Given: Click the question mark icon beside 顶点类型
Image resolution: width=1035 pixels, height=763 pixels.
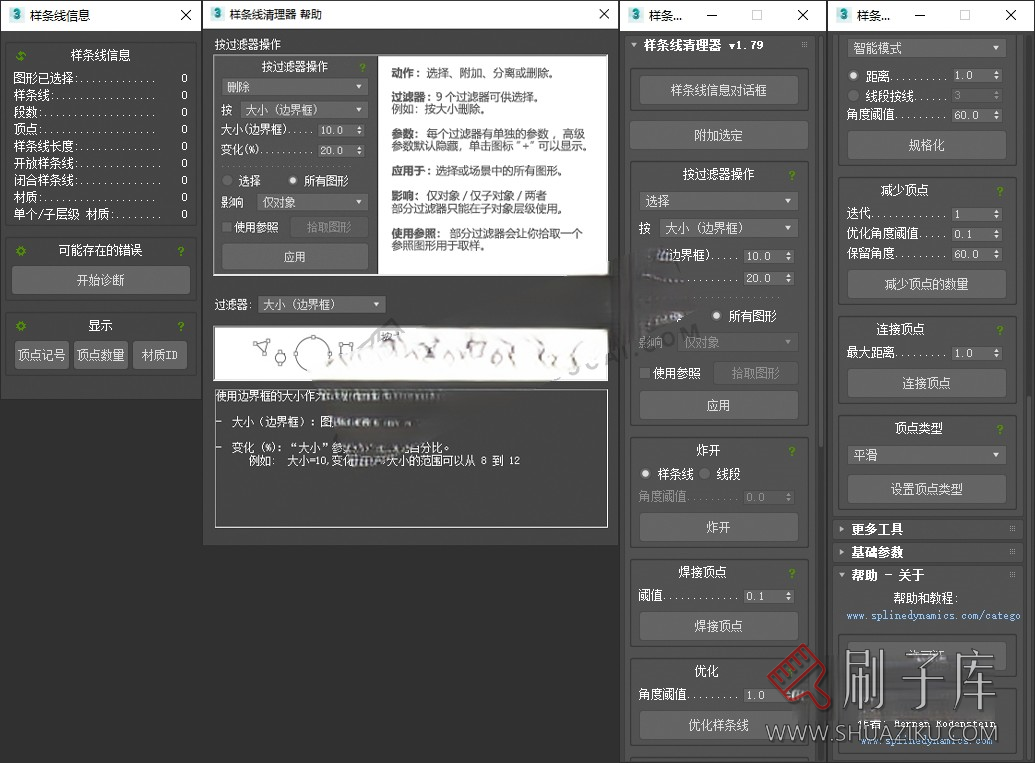Looking at the screenshot, I should (999, 429).
